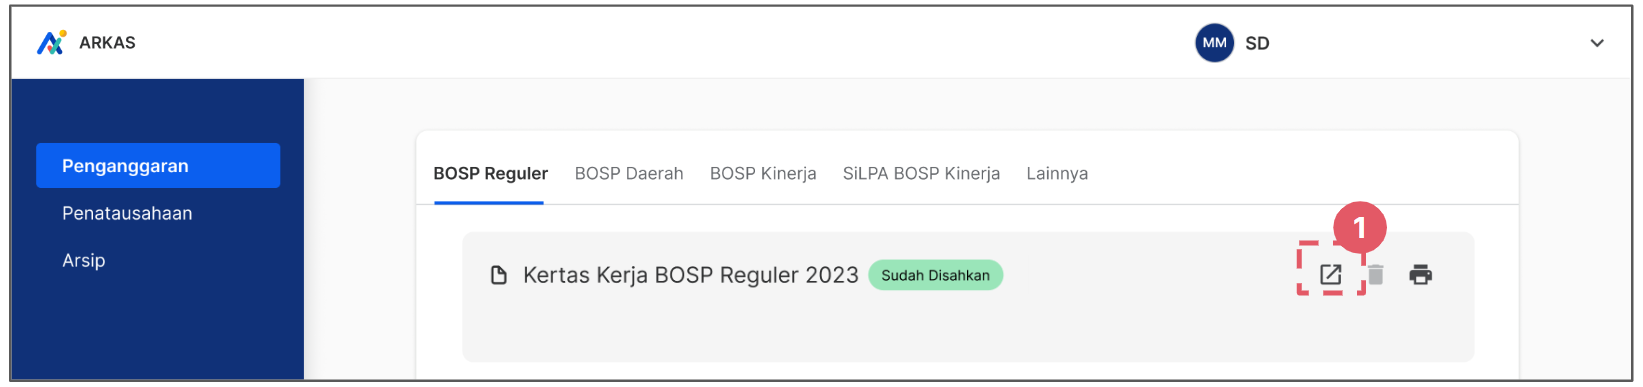Click the ARKAS logo icon

point(51,42)
